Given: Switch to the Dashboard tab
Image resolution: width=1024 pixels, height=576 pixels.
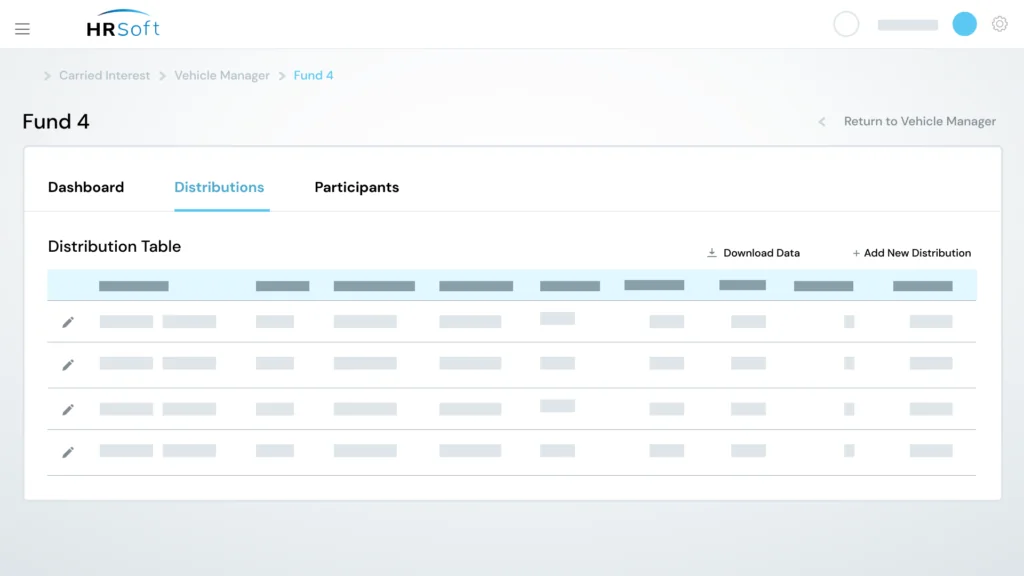Looking at the screenshot, I should (x=86, y=187).
